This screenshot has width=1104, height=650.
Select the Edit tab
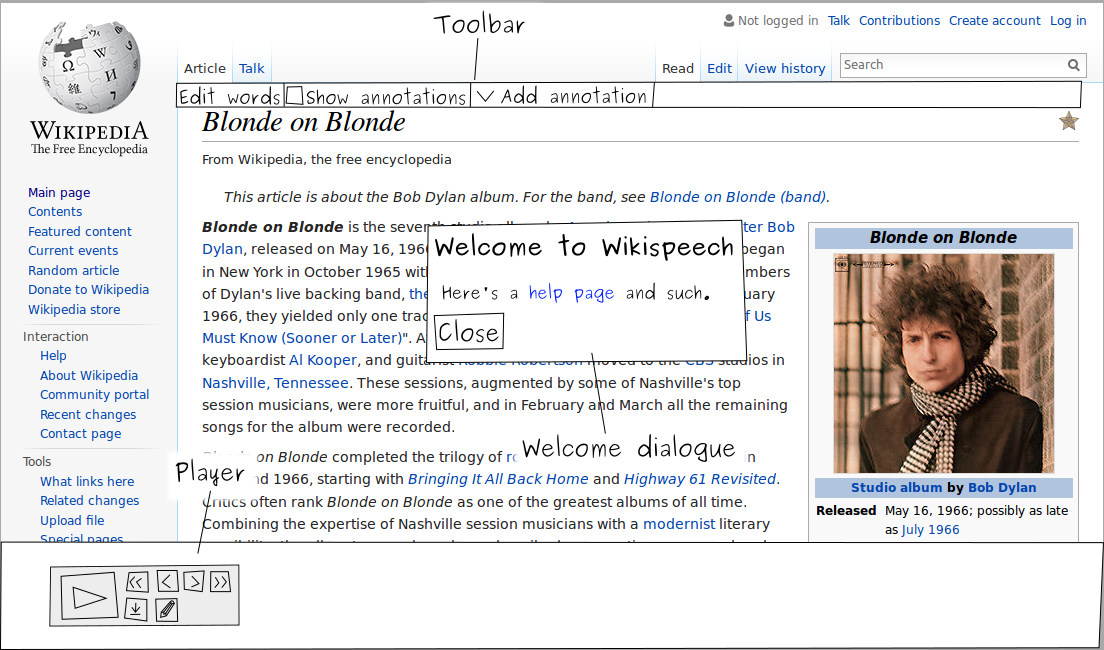click(720, 68)
